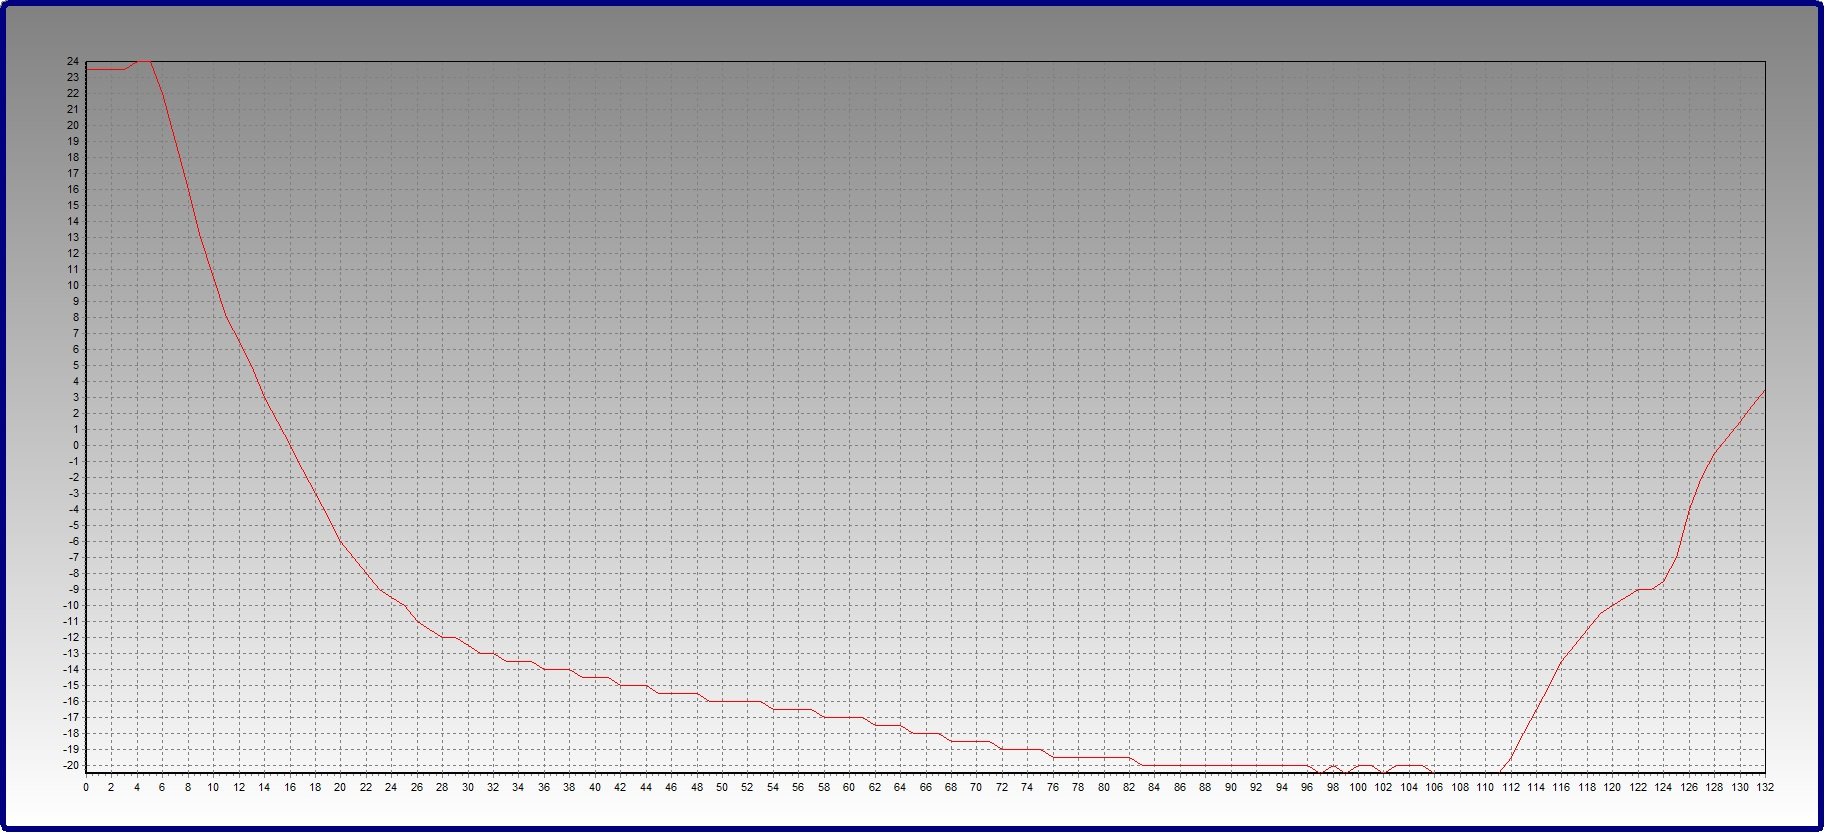Click the last x-axis label 132
The height and width of the screenshot is (833, 1825).
point(1765,788)
